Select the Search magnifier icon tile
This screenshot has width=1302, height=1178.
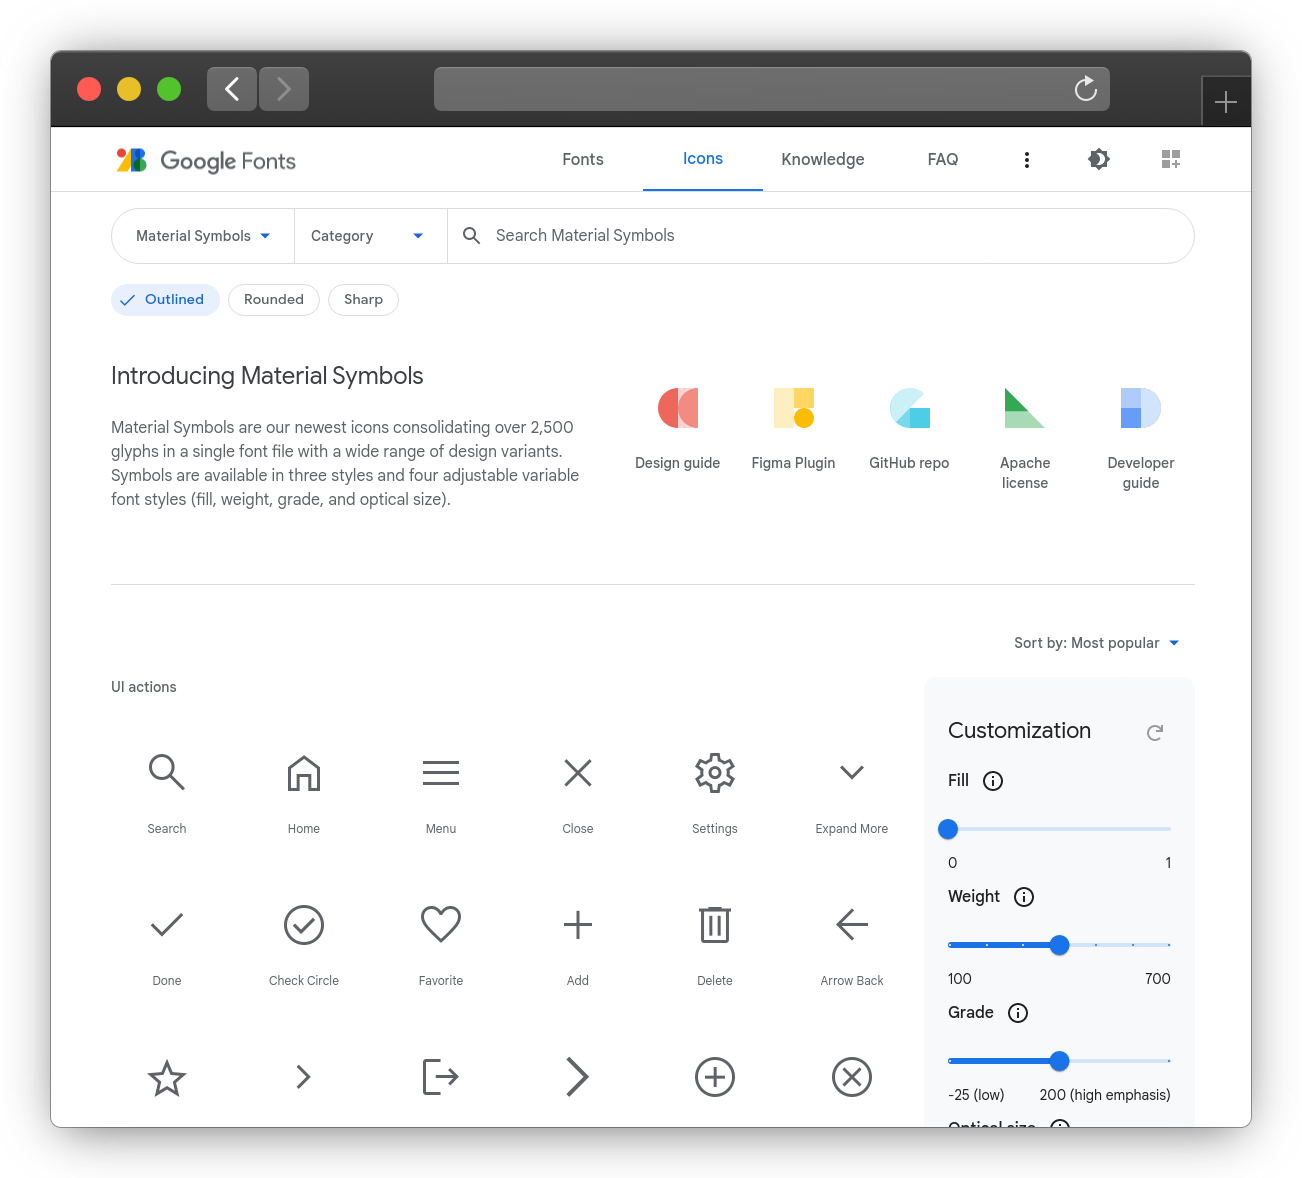click(167, 792)
